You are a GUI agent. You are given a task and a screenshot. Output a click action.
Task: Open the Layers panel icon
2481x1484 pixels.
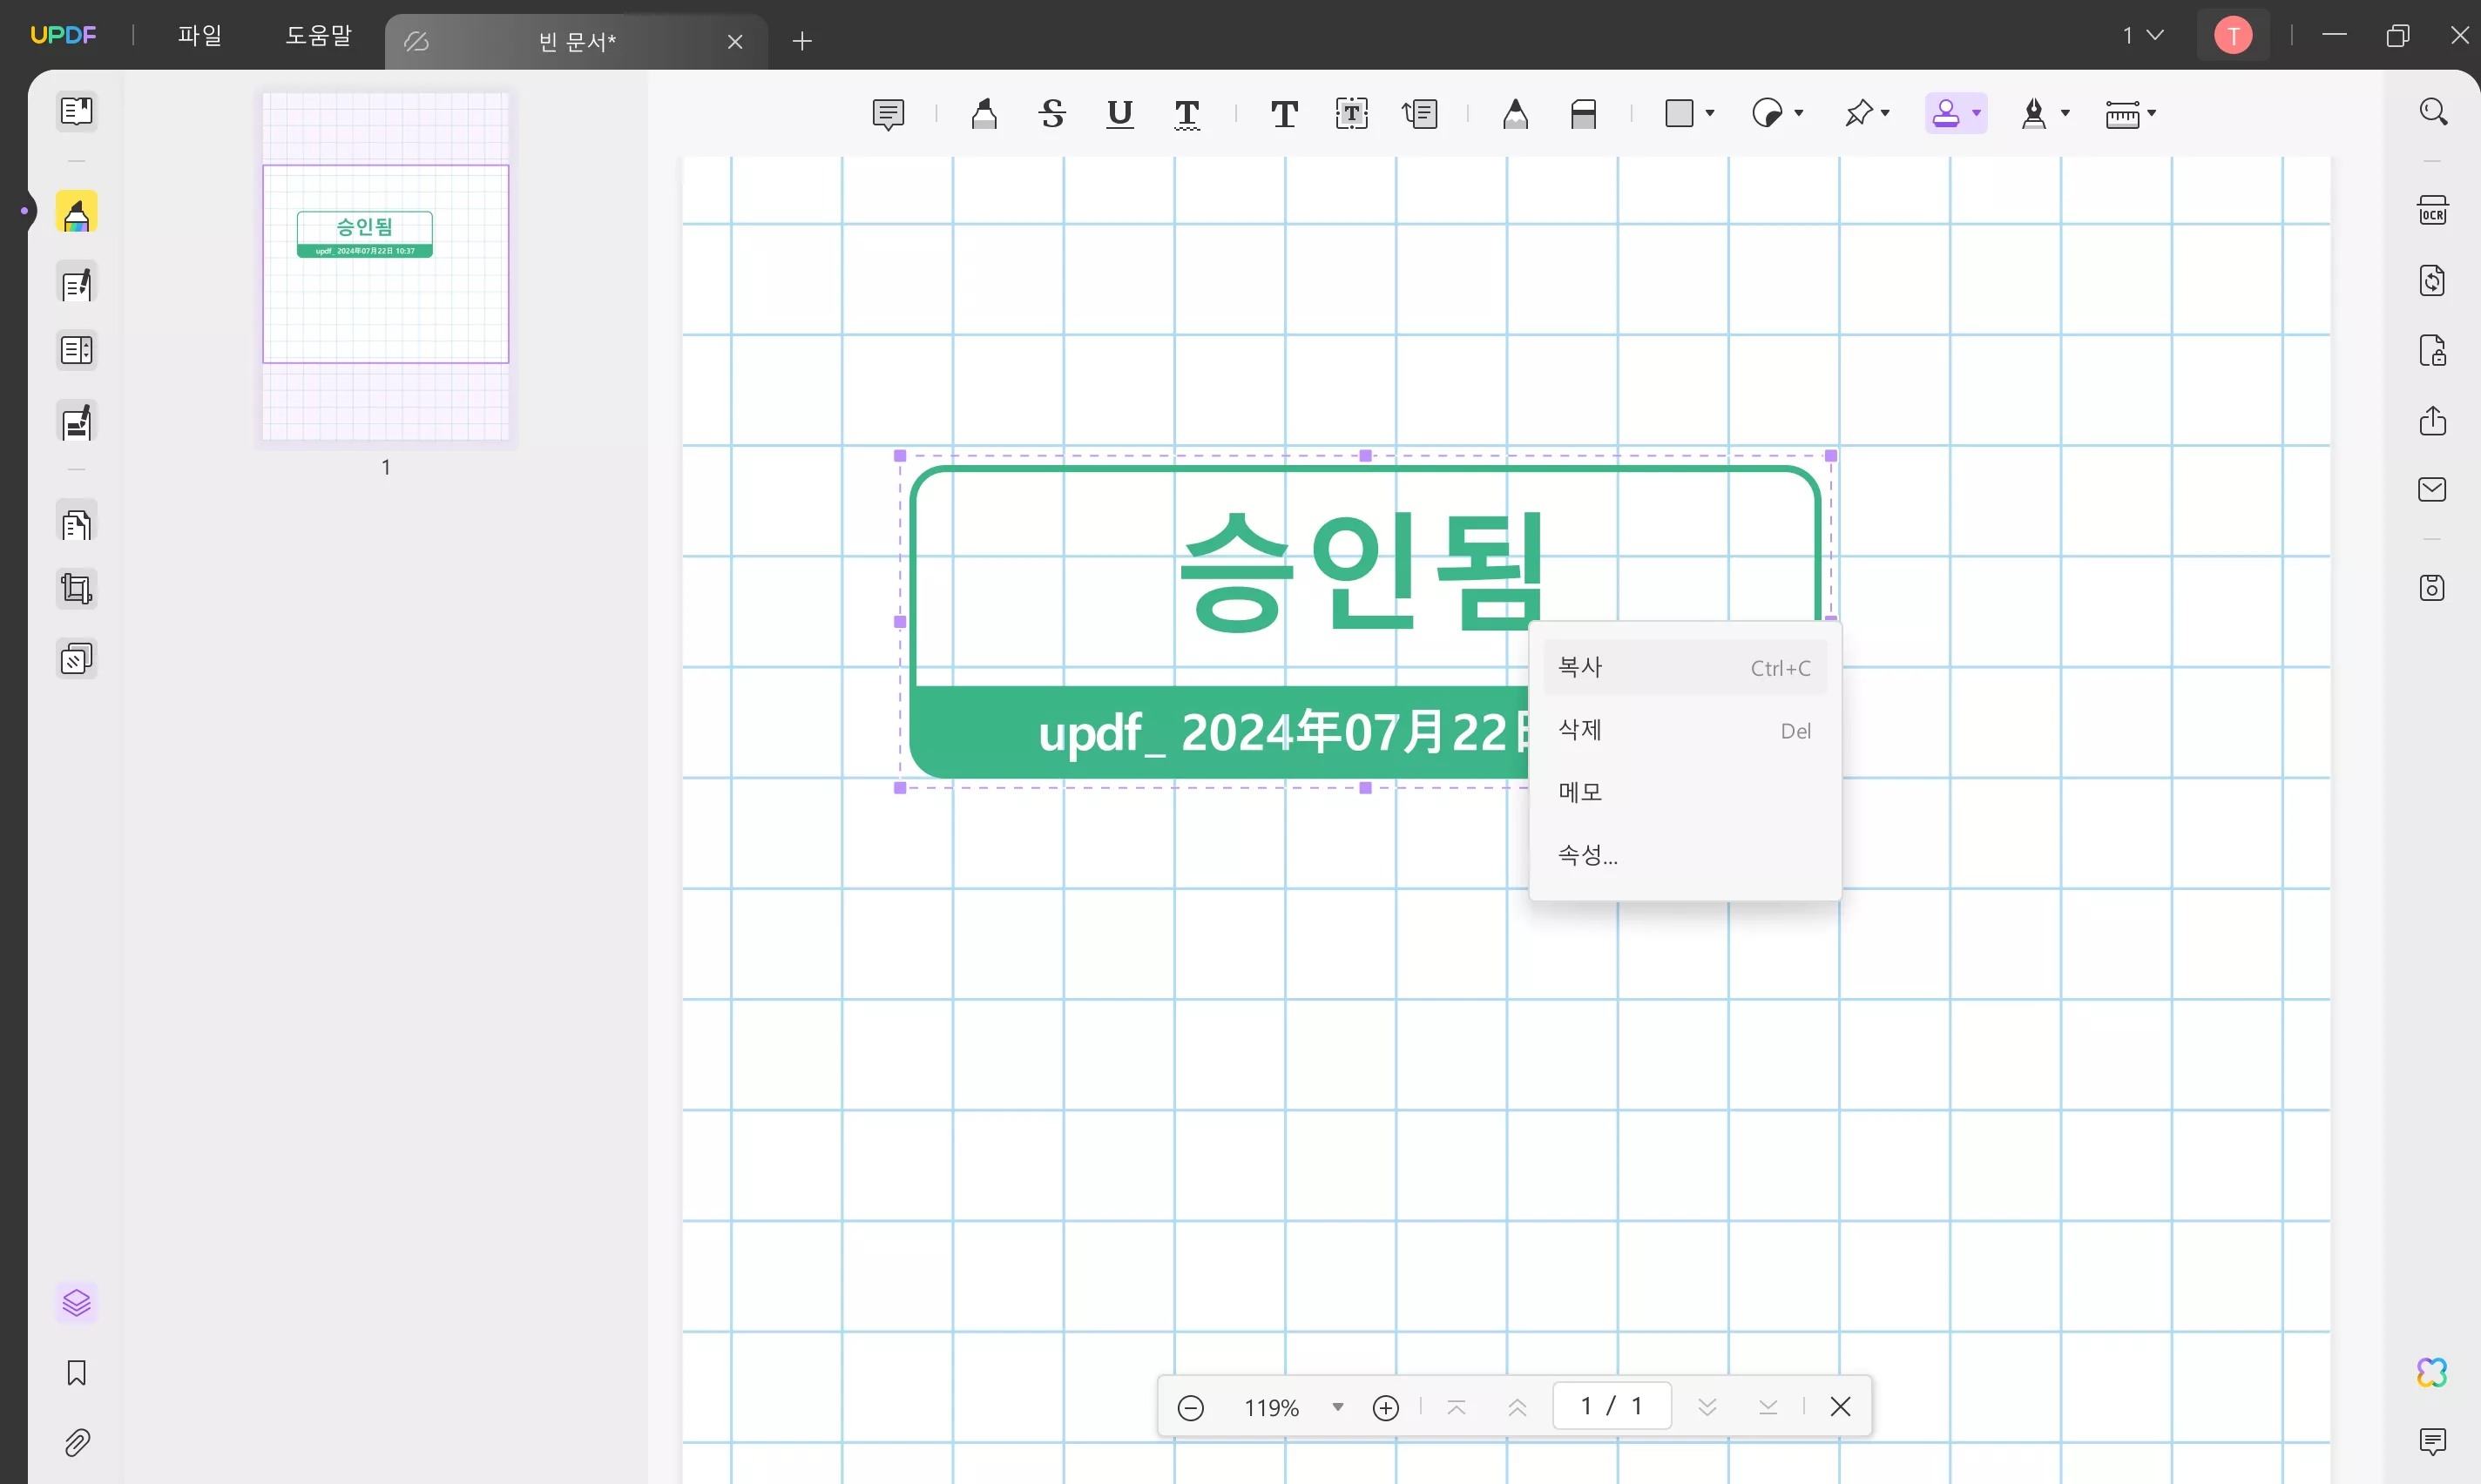coord(76,1303)
